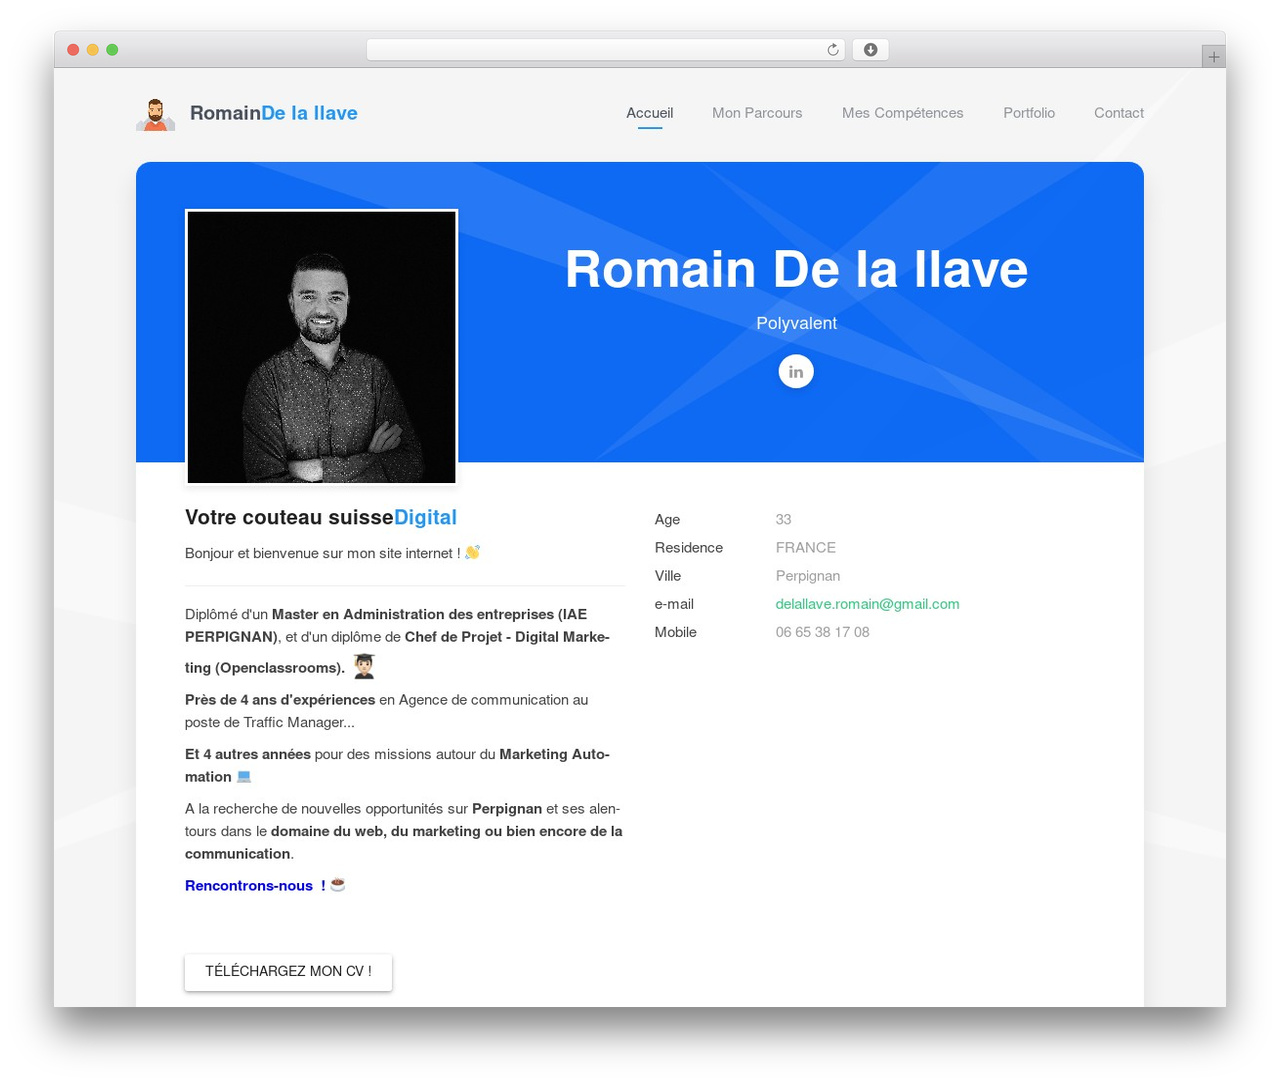Screen dimensions: 1280x1084
Task: Click the waving hand emoji after the greeting
Action: tap(473, 552)
